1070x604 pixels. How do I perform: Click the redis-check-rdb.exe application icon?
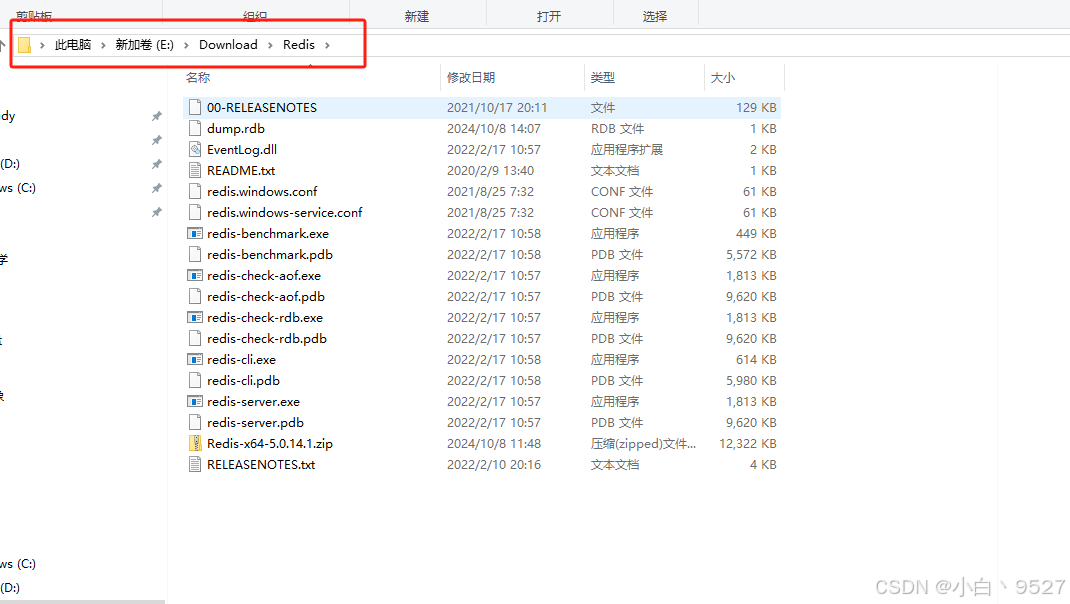(195, 317)
